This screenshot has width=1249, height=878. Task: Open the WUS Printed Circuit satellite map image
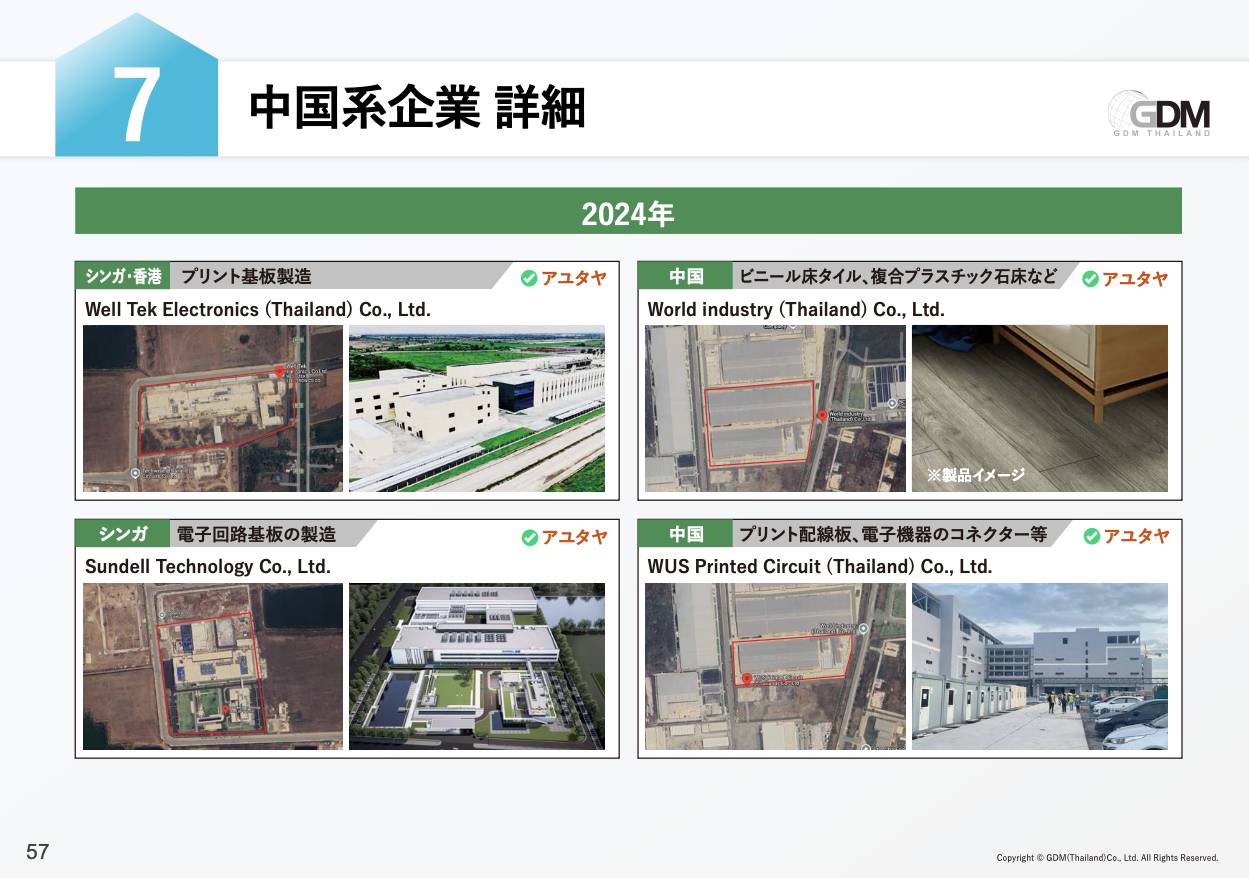[x=775, y=667]
